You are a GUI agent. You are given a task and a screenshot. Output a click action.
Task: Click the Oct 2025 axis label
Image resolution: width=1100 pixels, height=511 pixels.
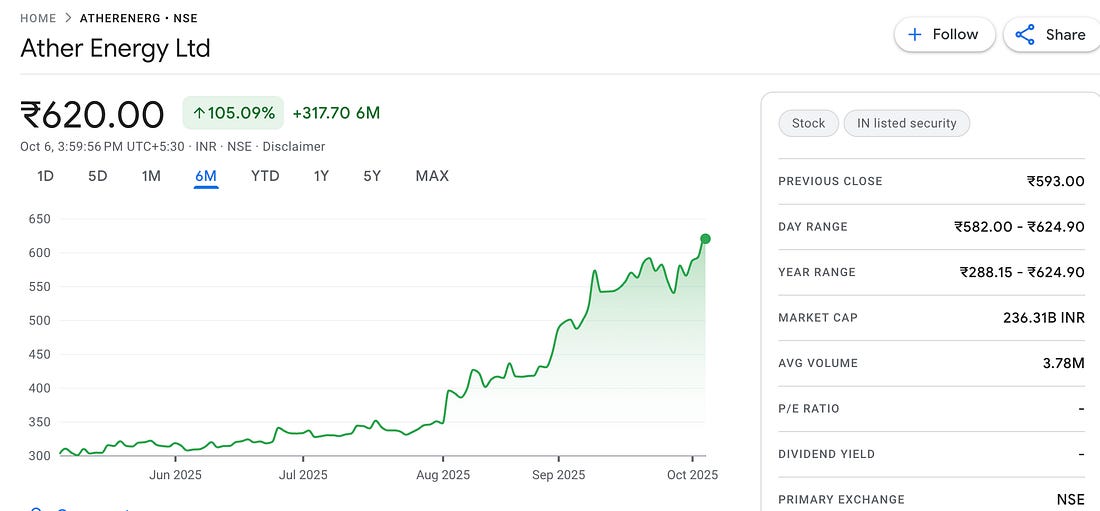692,475
